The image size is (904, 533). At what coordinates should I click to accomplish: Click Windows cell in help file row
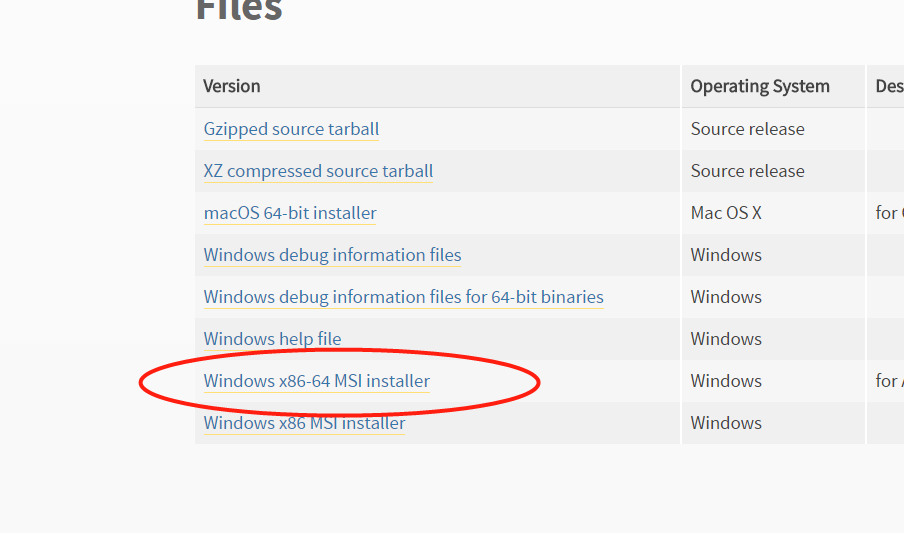coord(726,339)
